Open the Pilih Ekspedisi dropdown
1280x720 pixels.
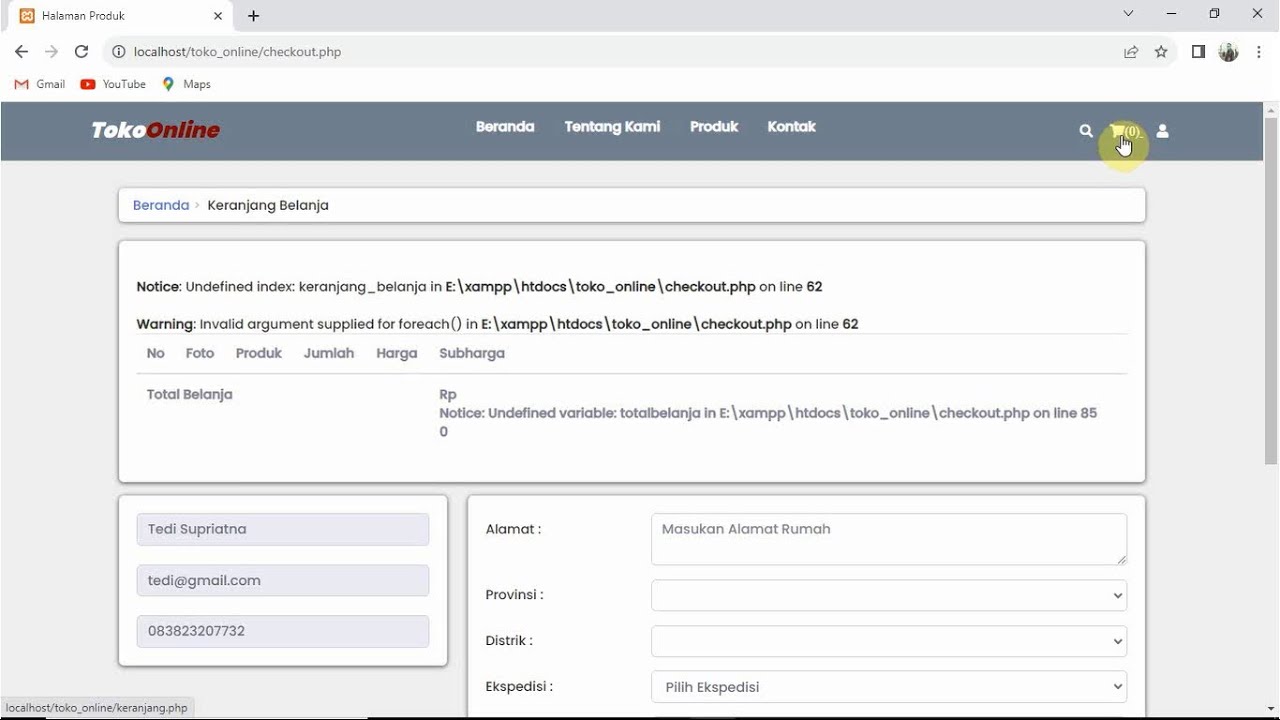[x=889, y=687]
